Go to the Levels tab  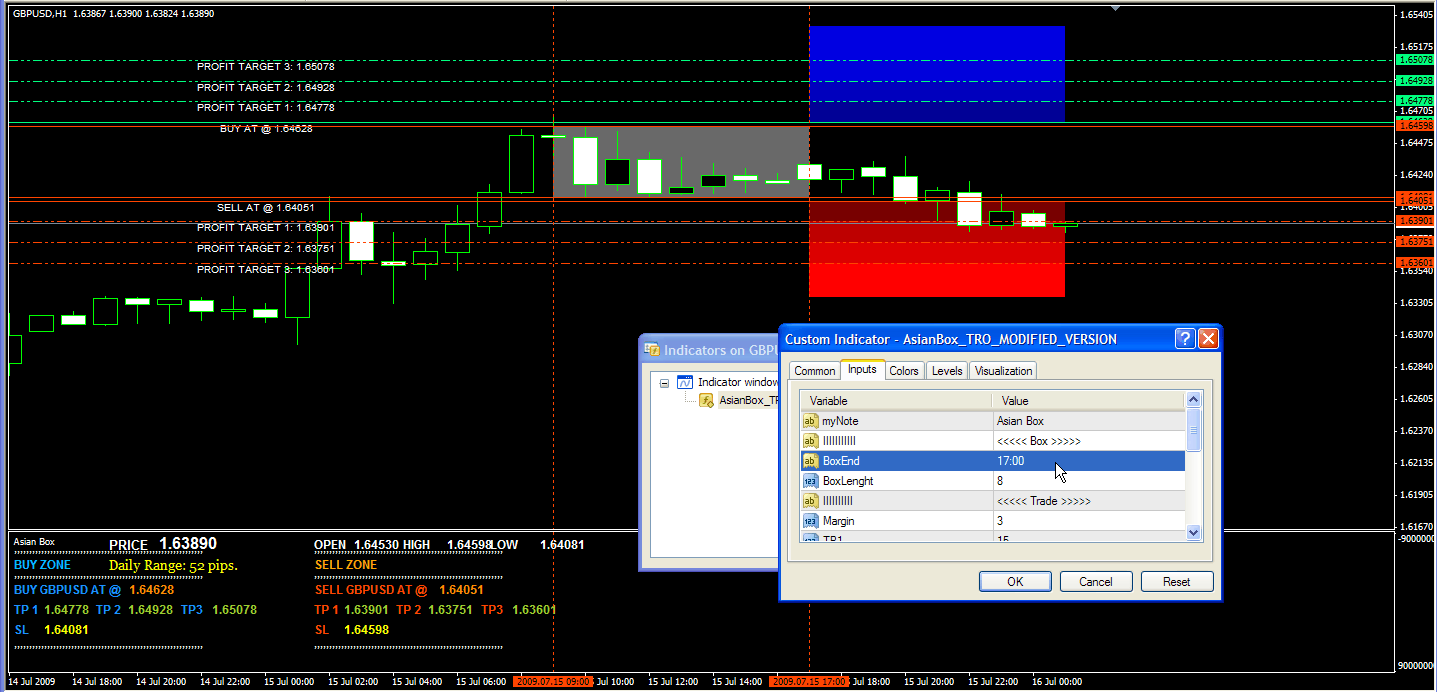coord(947,371)
